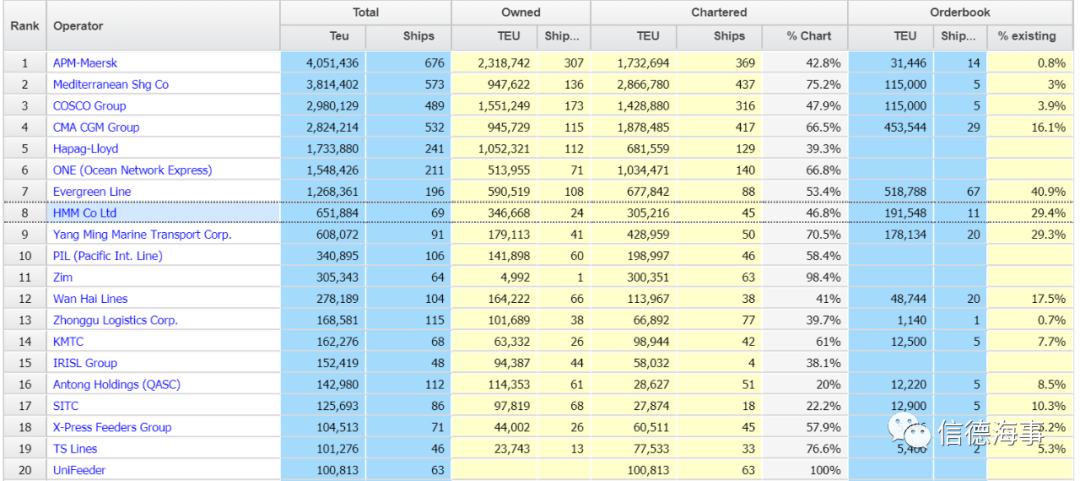Open Zhonggu Logistics Corp. link
This screenshot has width=1080, height=481.
[x=115, y=320]
